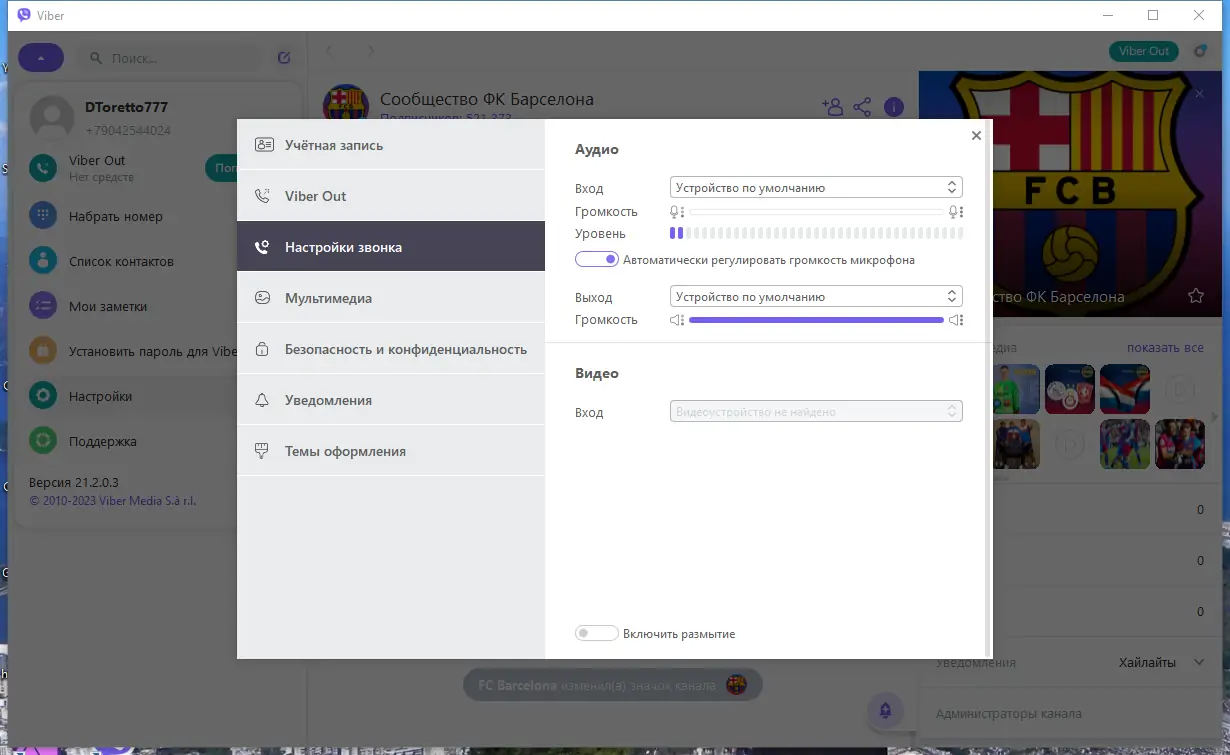This screenshot has width=1230, height=755.
Task: Open the video input device dropdown
Action: (816, 411)
